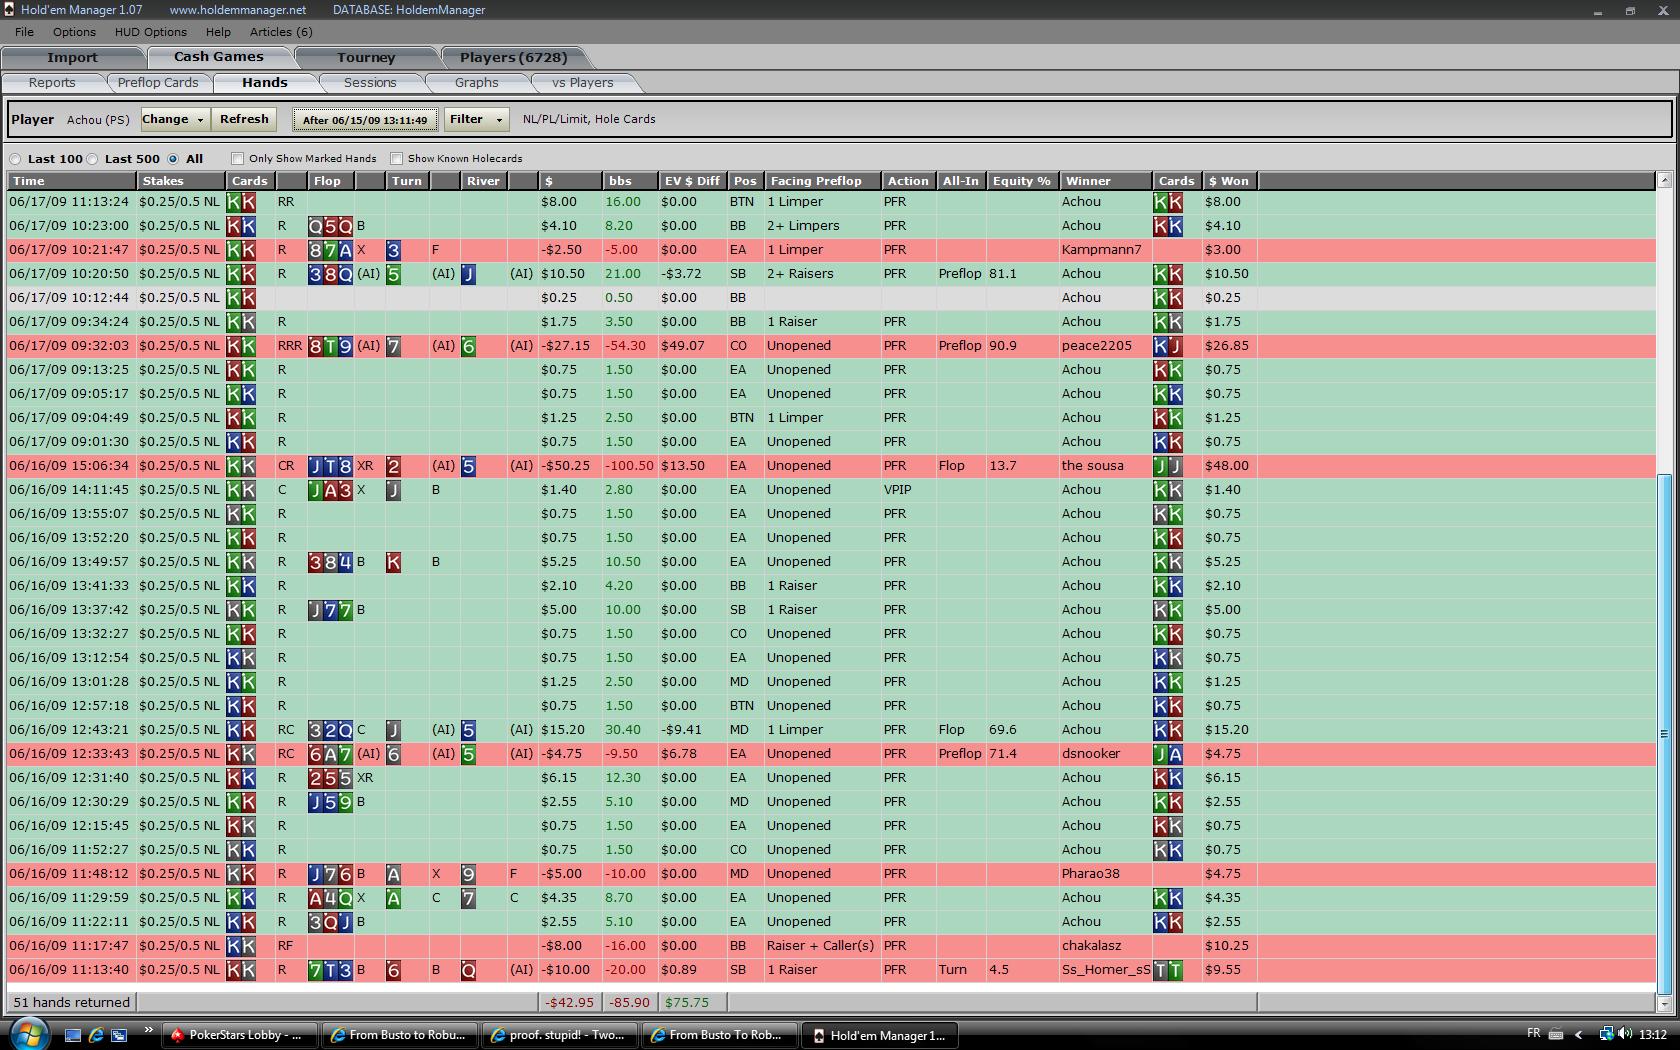Click the river card J in the 10:20:50 row
1680x1050 pixels.
pyautogui.click(x=468, y=274)
